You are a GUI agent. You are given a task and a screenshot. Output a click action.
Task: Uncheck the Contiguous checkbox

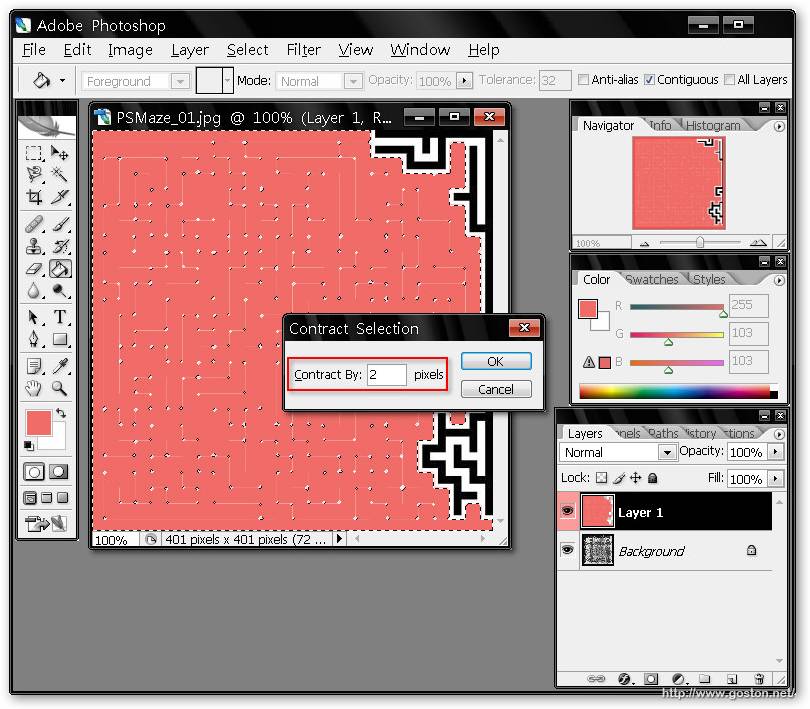click(x=649, y=80)
